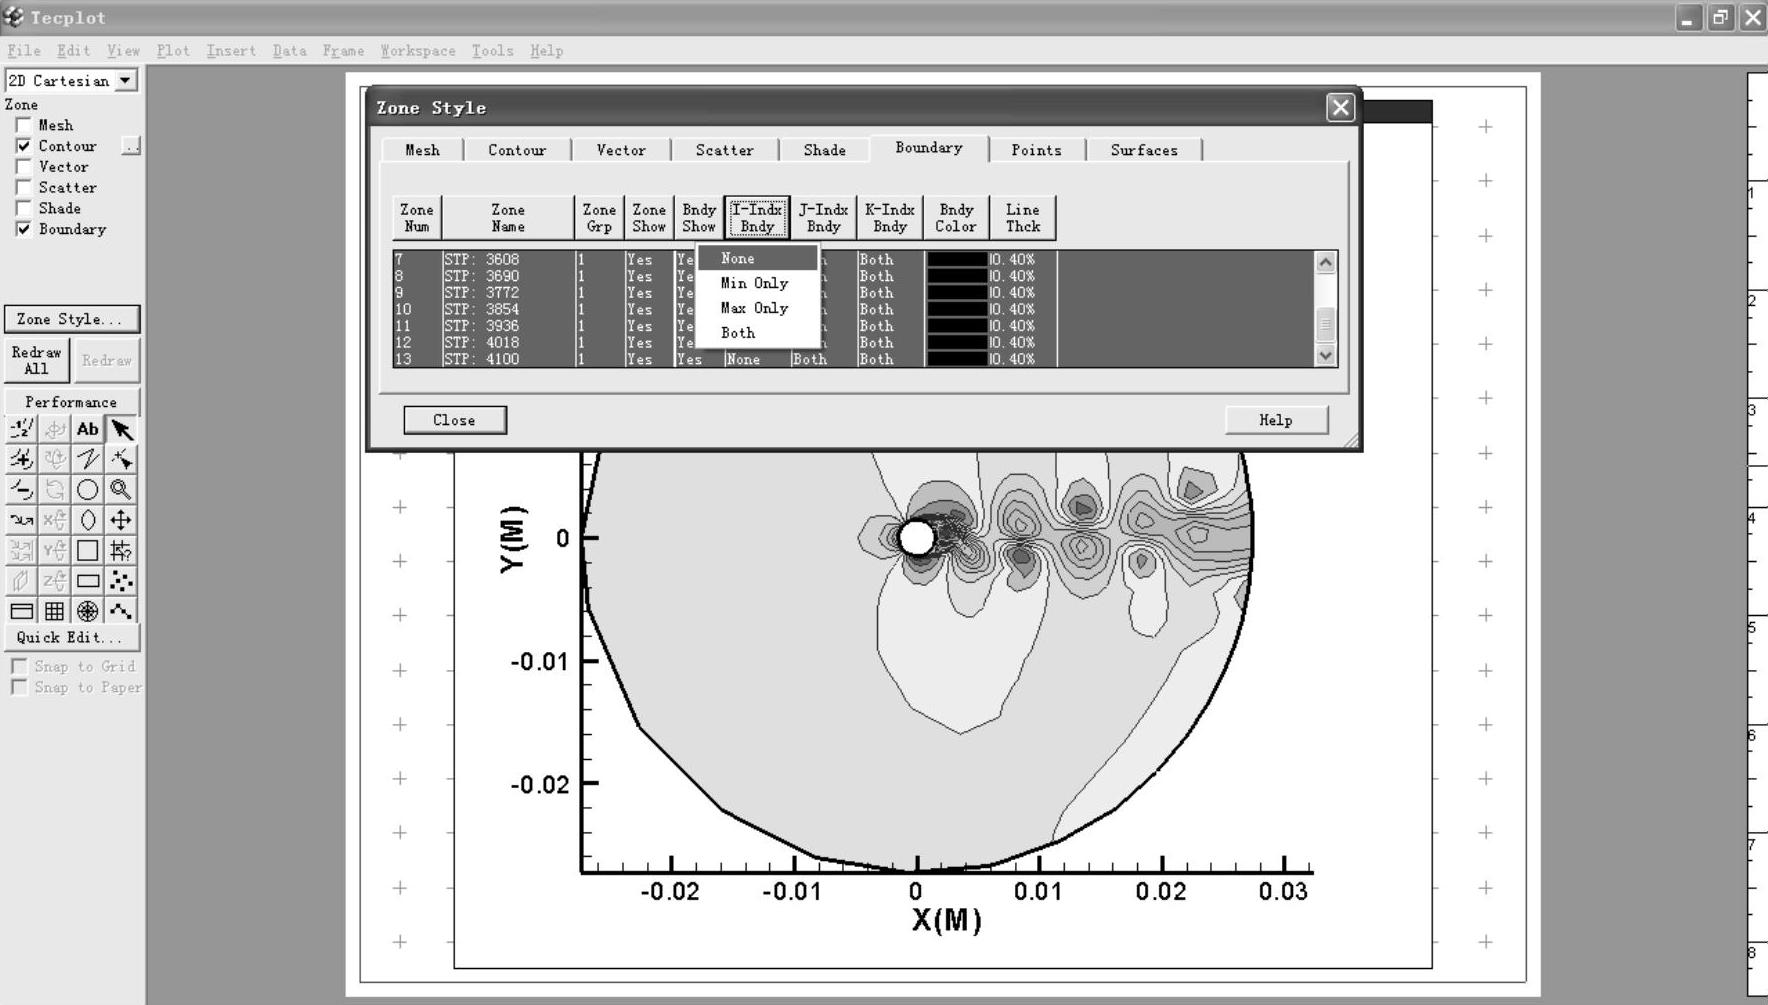Viewport: 1768px width, 1005px height.
Task: Enable the Vector zone layer checkbox
Action: [23, 167]
